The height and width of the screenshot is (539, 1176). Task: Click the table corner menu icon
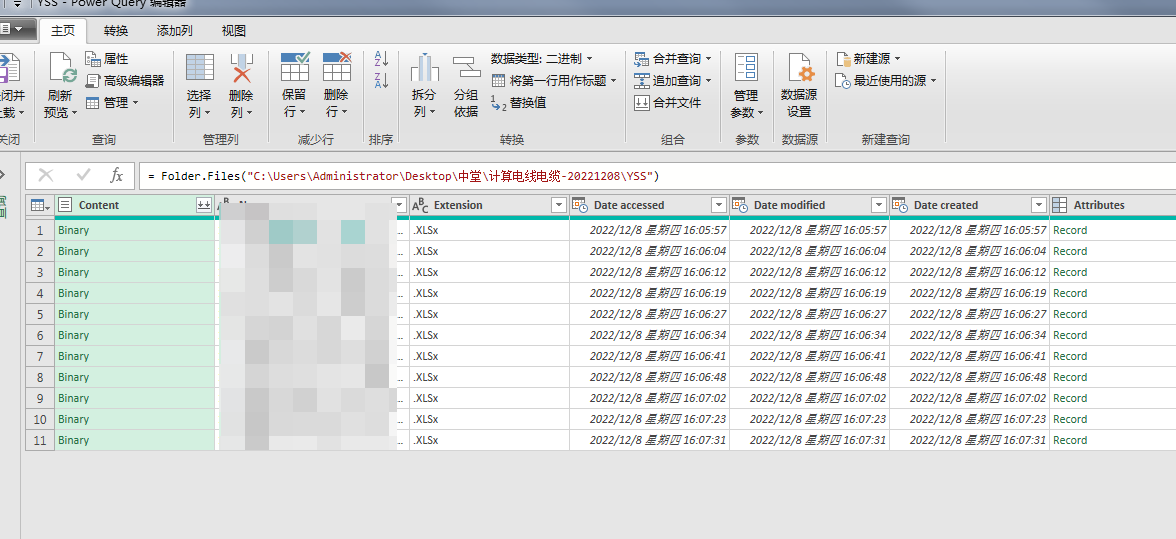pos(39,205)
